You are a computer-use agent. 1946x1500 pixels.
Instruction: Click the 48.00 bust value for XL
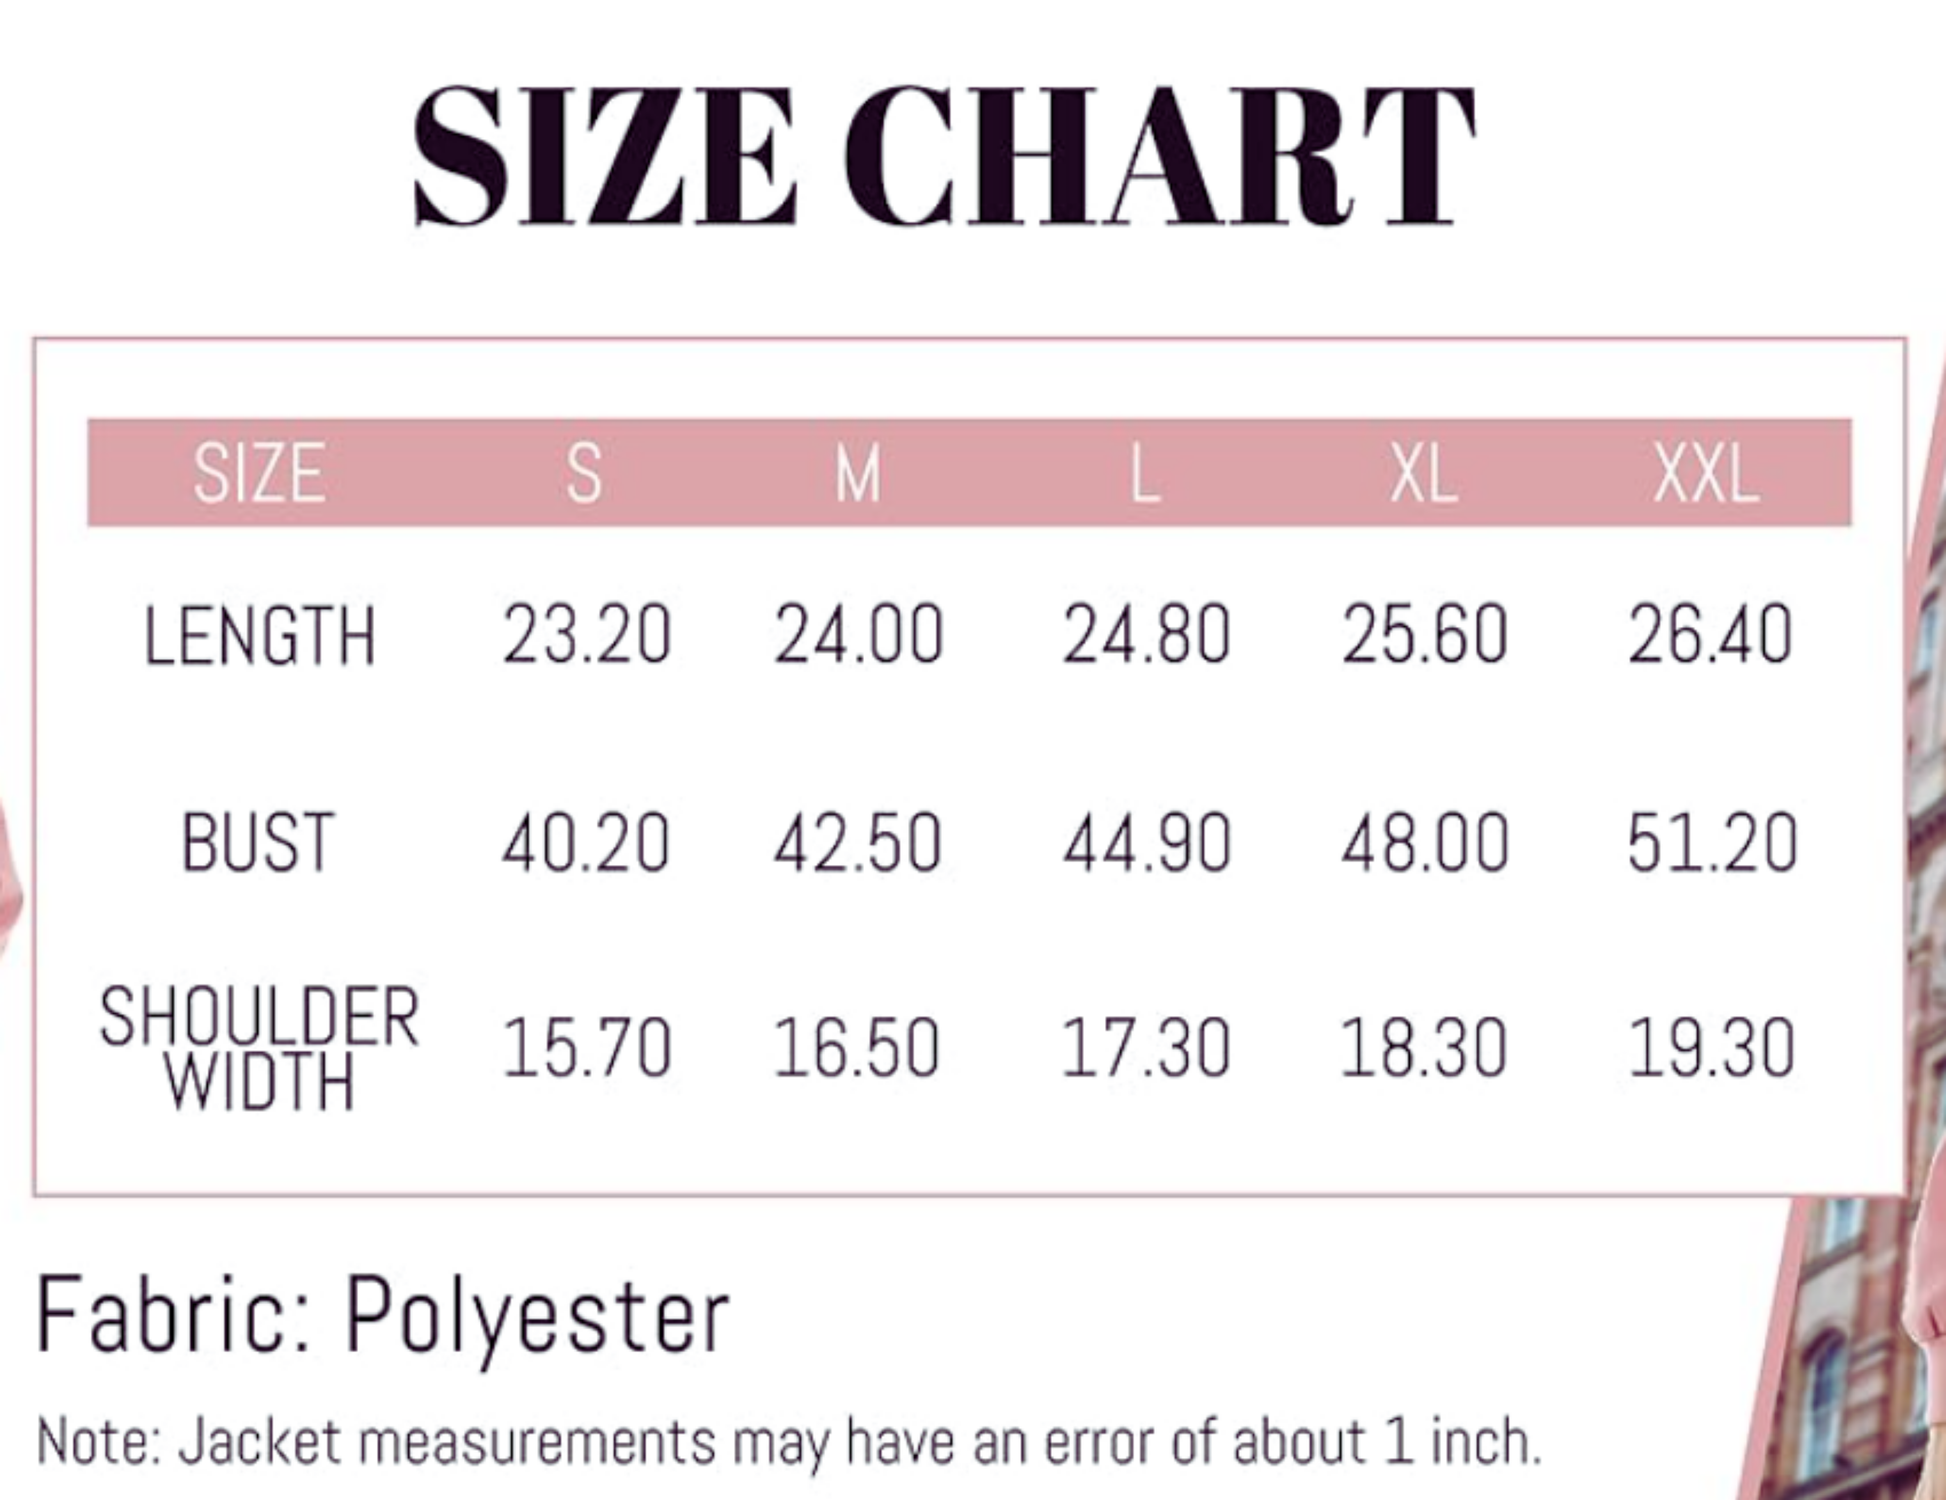coord(1424,843)
